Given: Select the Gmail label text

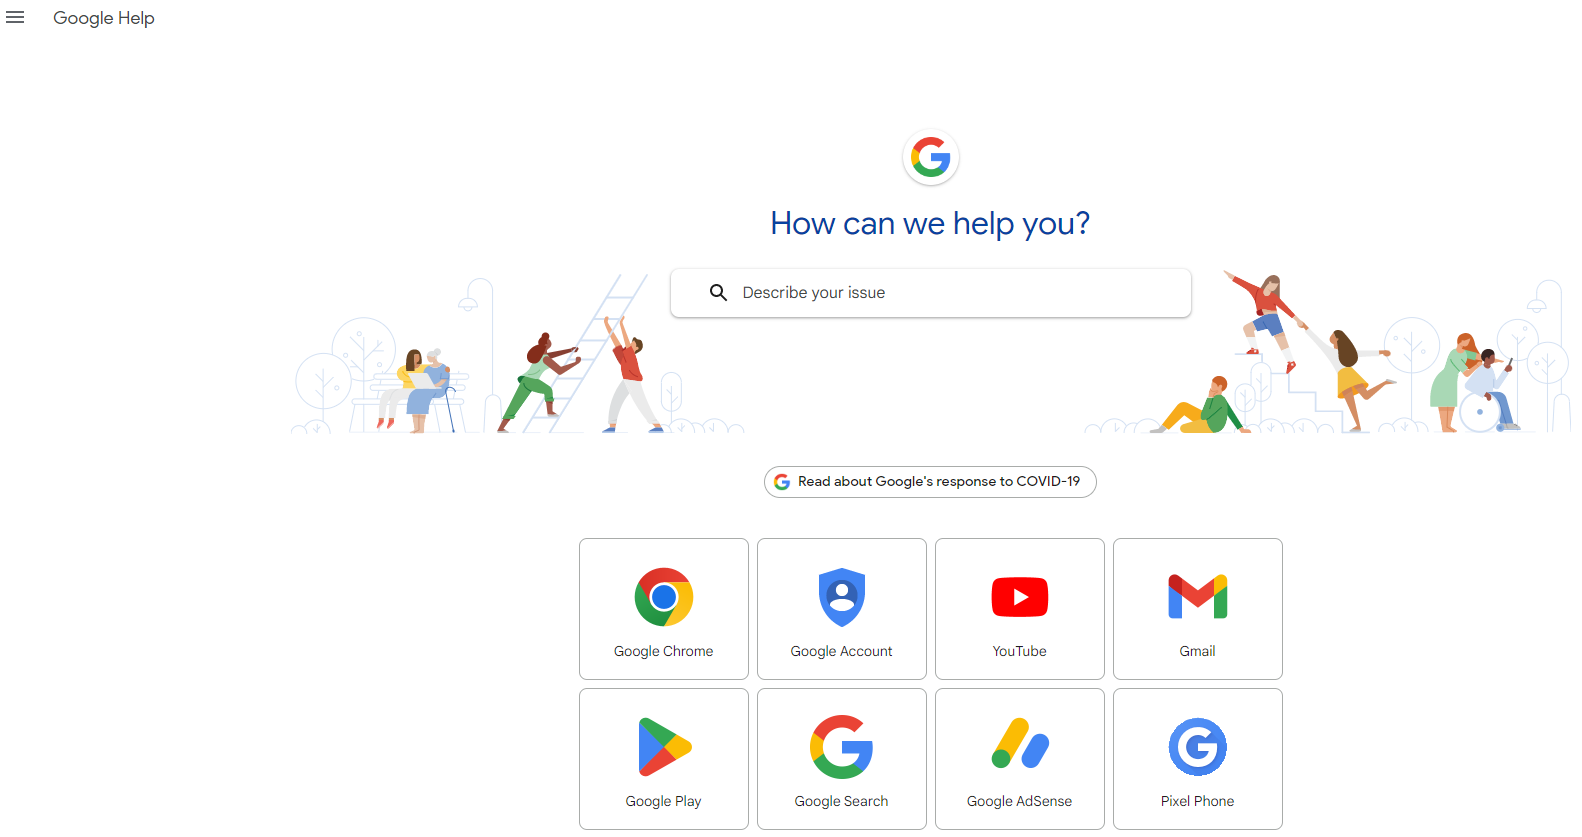Looking at the screenshot, I should pyautogui.click(x=1198, y=651).
